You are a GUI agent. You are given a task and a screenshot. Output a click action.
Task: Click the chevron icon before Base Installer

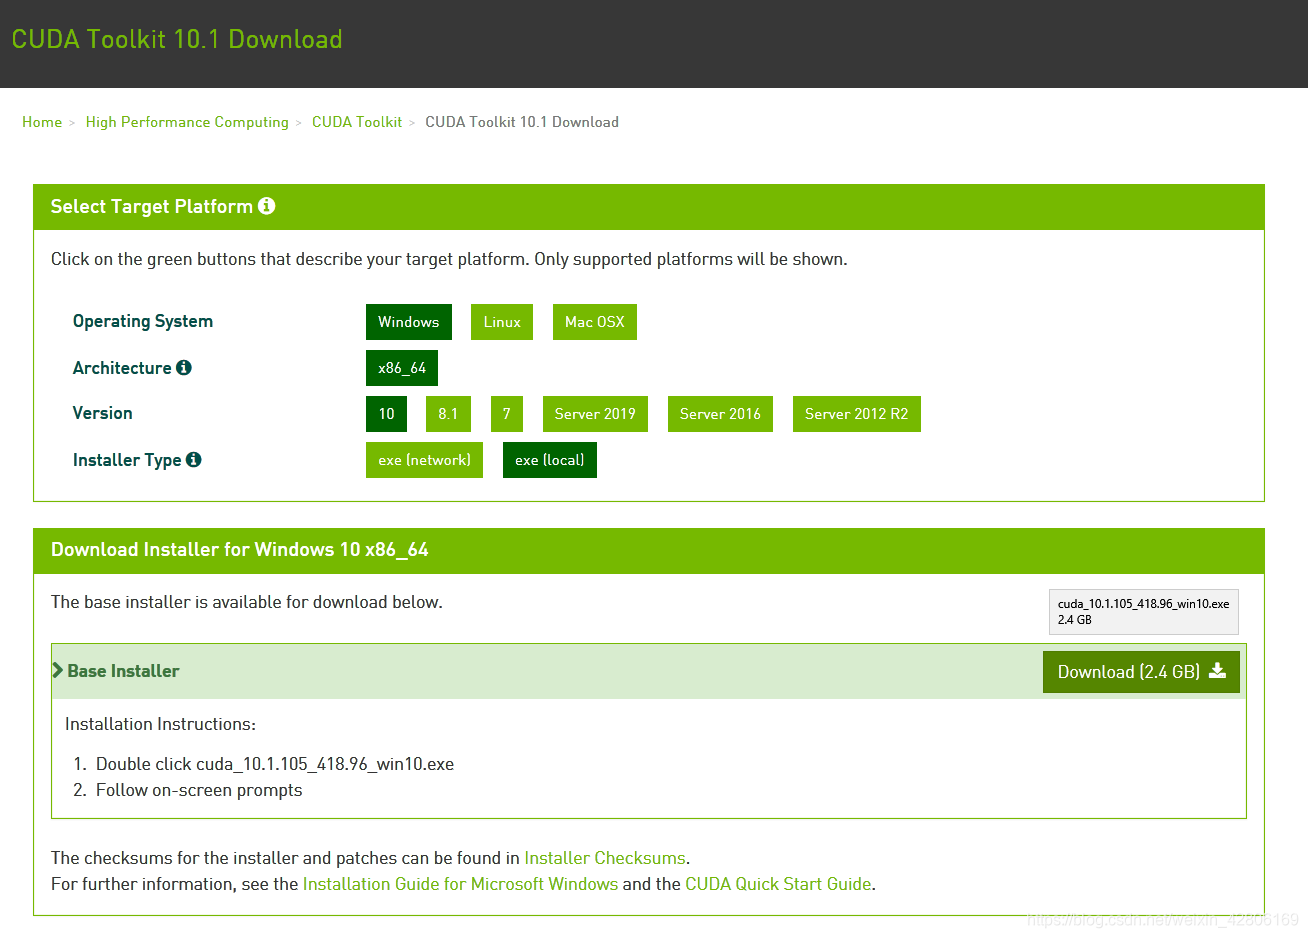tap(57, 670)
